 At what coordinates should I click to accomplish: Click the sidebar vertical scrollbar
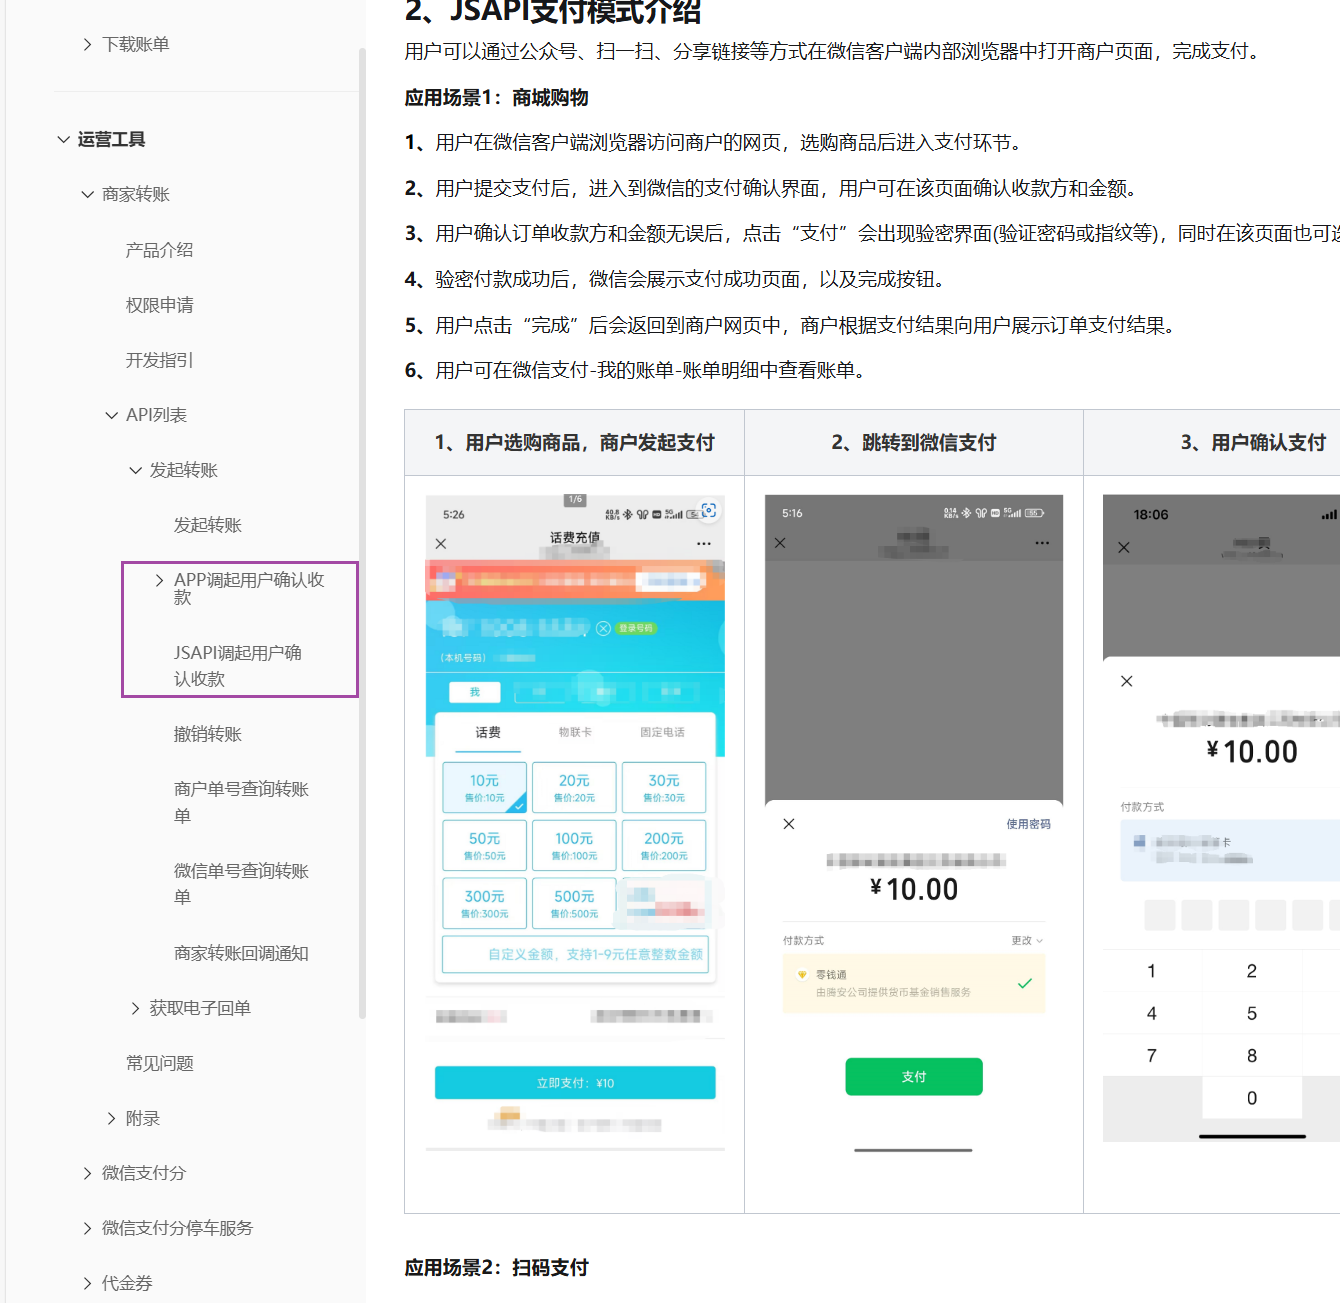pos(362,533)
